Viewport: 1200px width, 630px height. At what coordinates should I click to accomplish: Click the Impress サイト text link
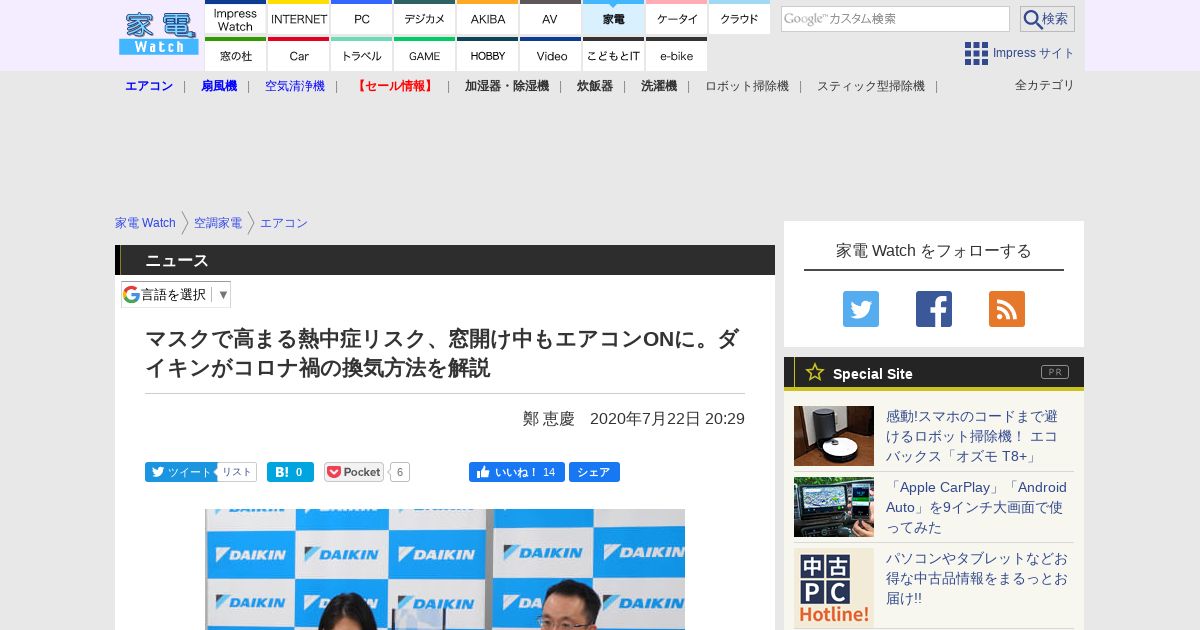point(1034,53)
